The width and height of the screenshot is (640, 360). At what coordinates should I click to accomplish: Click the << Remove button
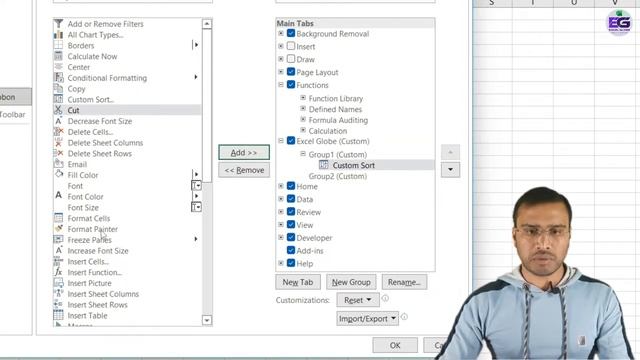[244, 170]
